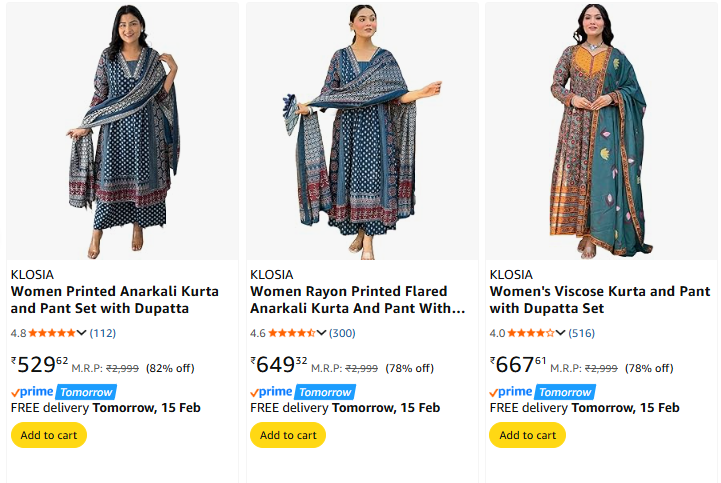View the 300 reviews for the second kurta
The image size is (721, 483).
[342, 333]
